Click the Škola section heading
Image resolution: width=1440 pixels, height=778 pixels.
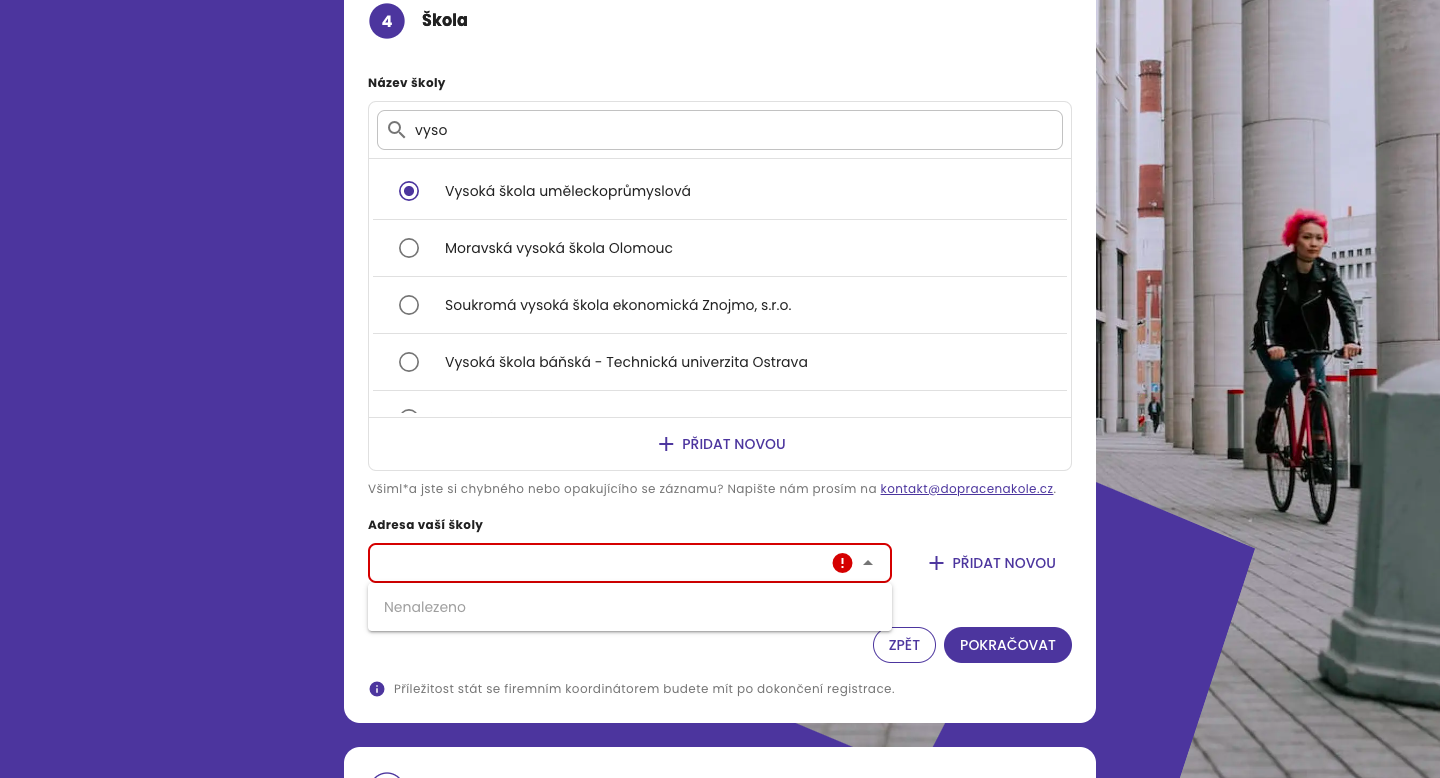(444, 20)
